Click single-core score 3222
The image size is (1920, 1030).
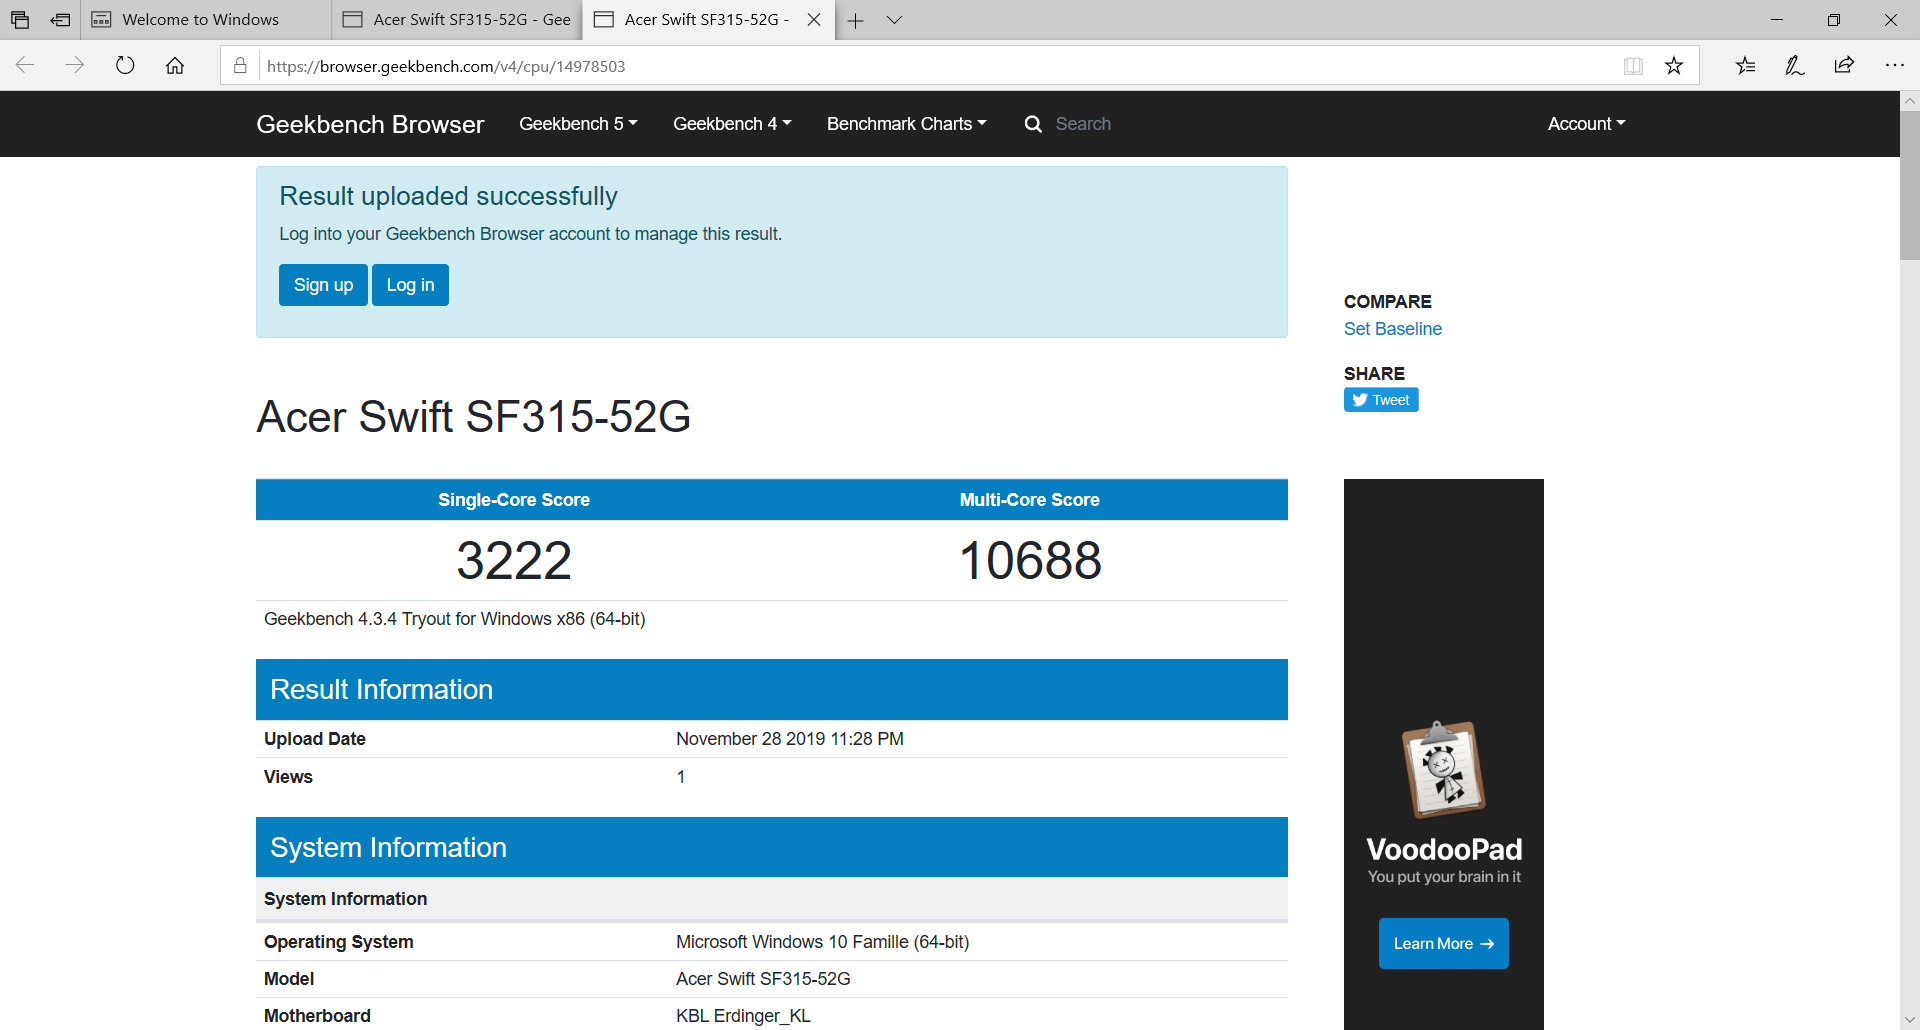pos(514,560)
